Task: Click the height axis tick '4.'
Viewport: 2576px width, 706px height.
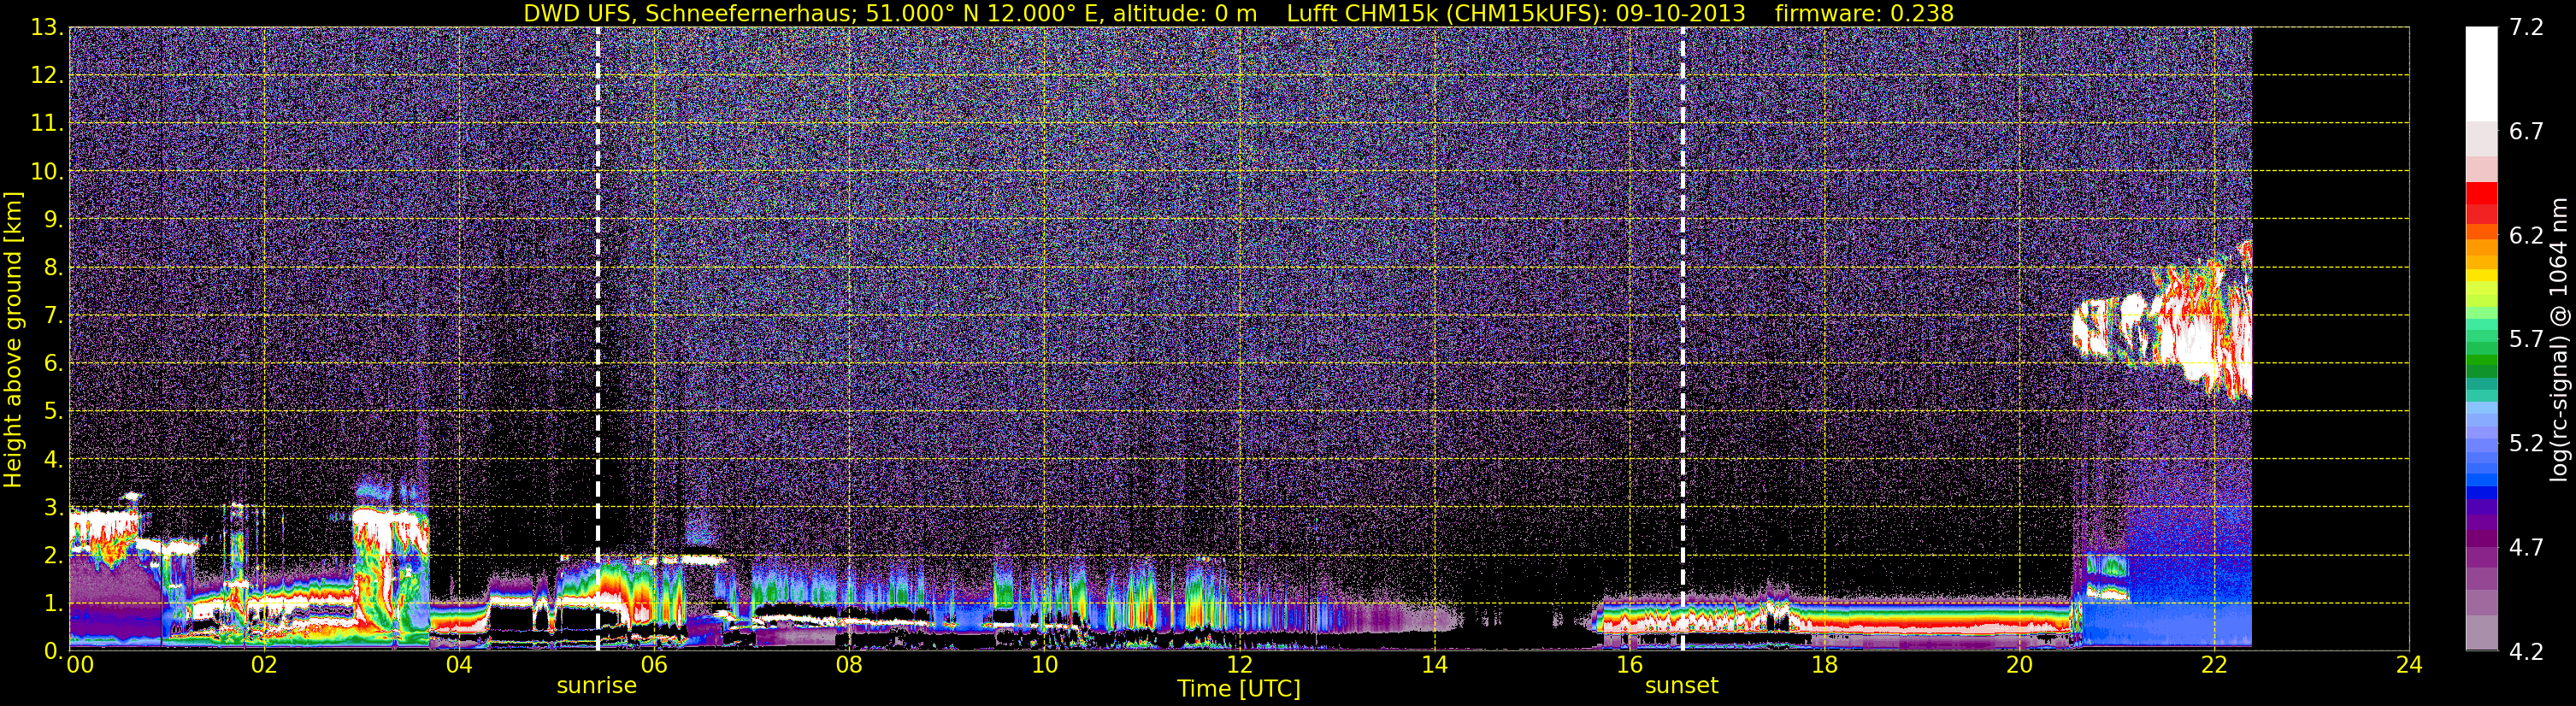Action: click(53, 460)
